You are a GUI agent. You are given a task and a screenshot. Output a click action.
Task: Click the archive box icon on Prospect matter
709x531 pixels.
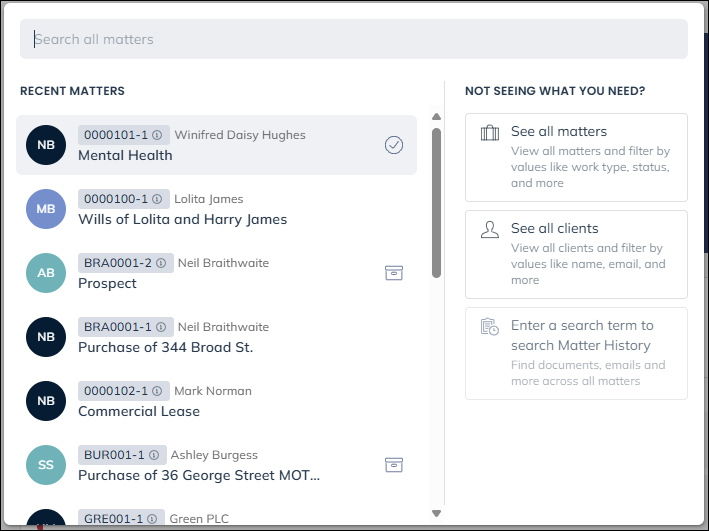tap(394, 273)
